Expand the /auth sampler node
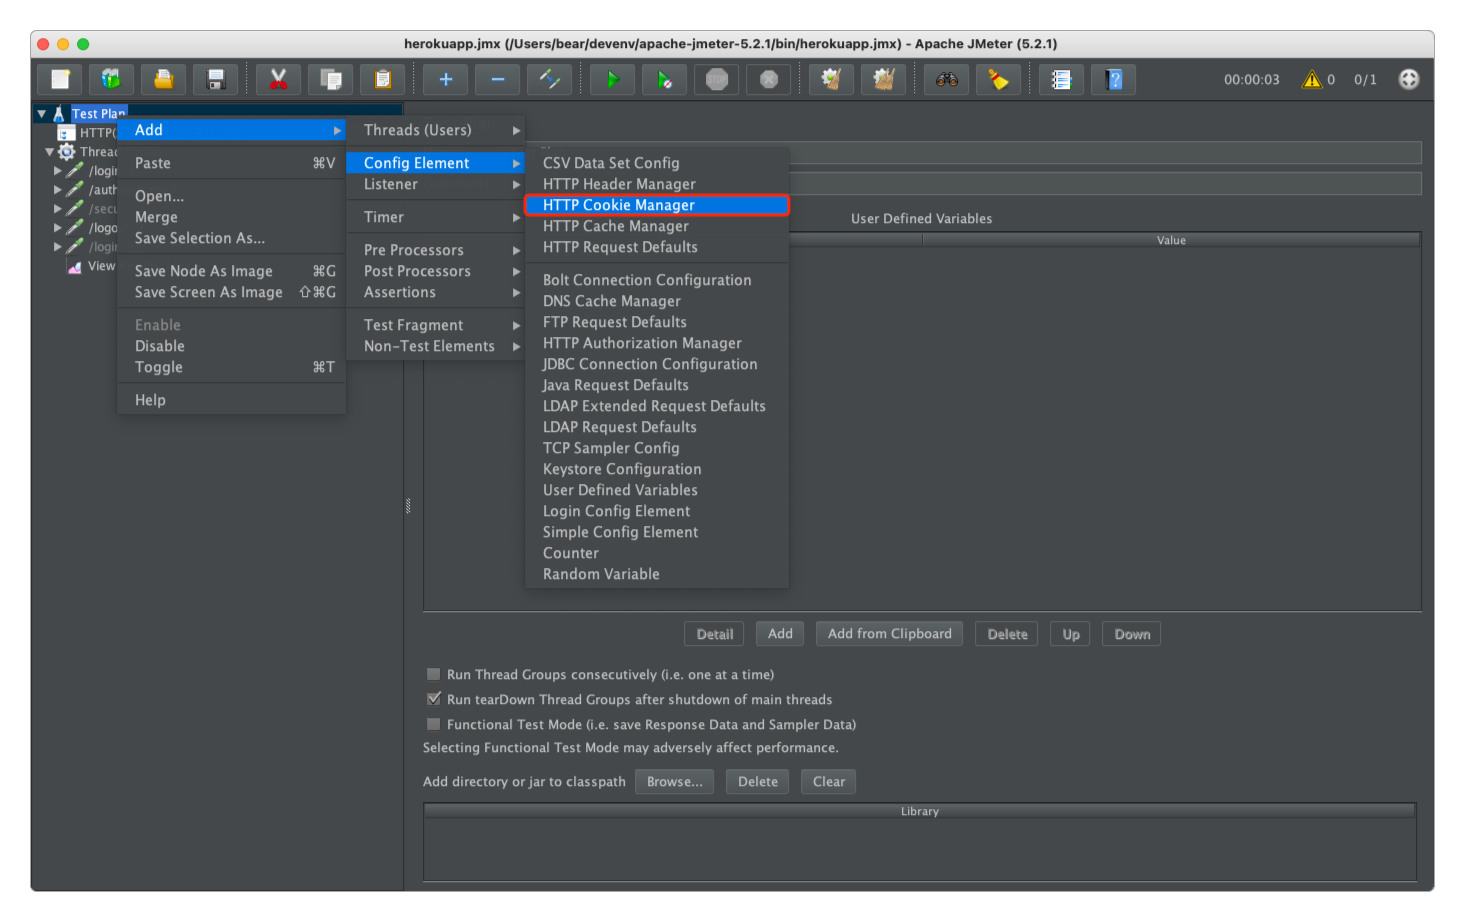 click(57, 190)
